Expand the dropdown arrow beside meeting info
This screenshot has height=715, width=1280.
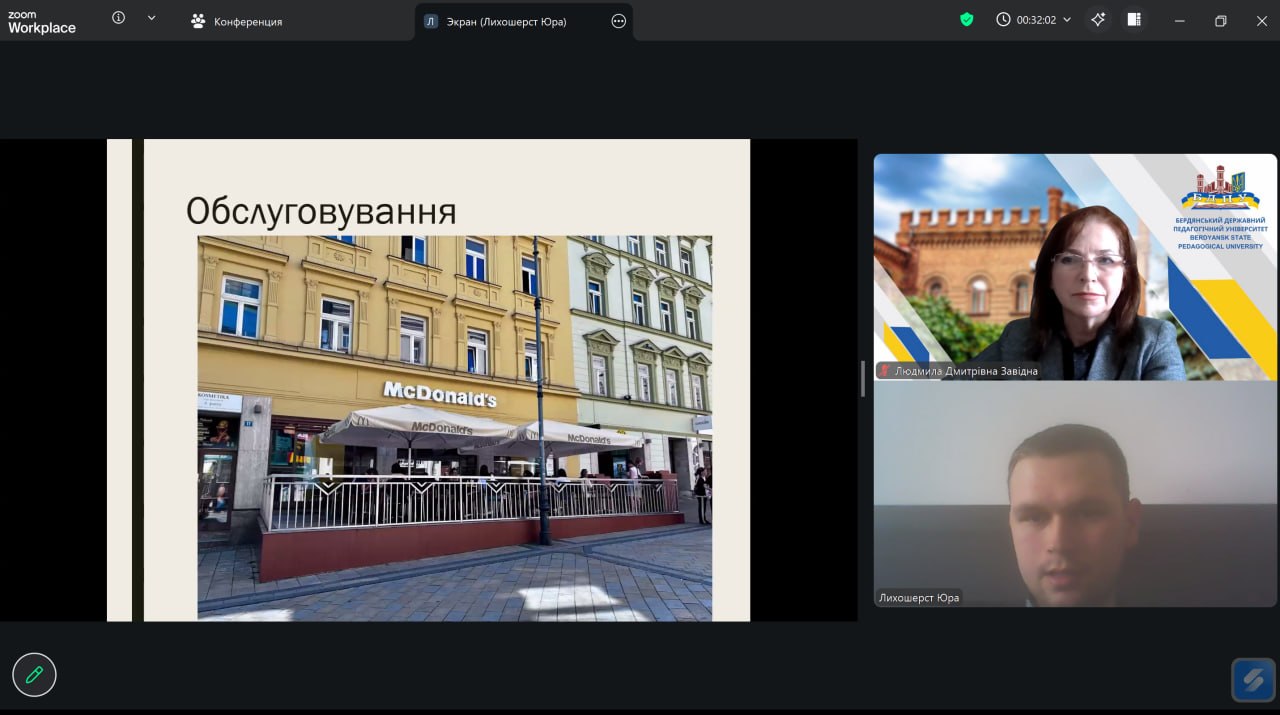click(x=151, y=18)
